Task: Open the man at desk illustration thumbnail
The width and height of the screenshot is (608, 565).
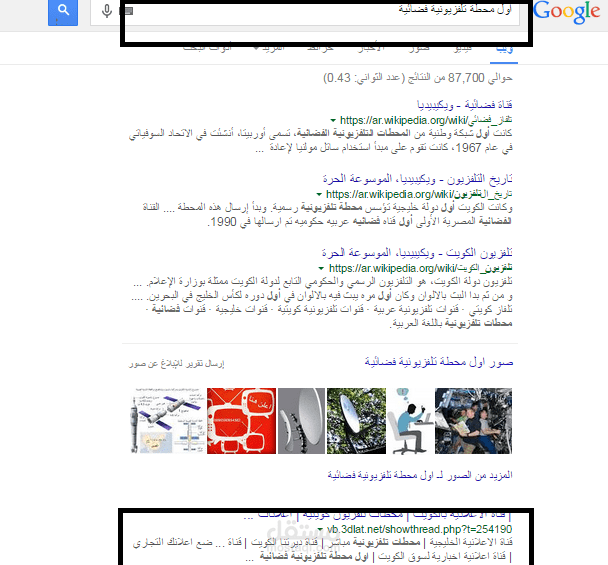Action: (x=411, y=421)
